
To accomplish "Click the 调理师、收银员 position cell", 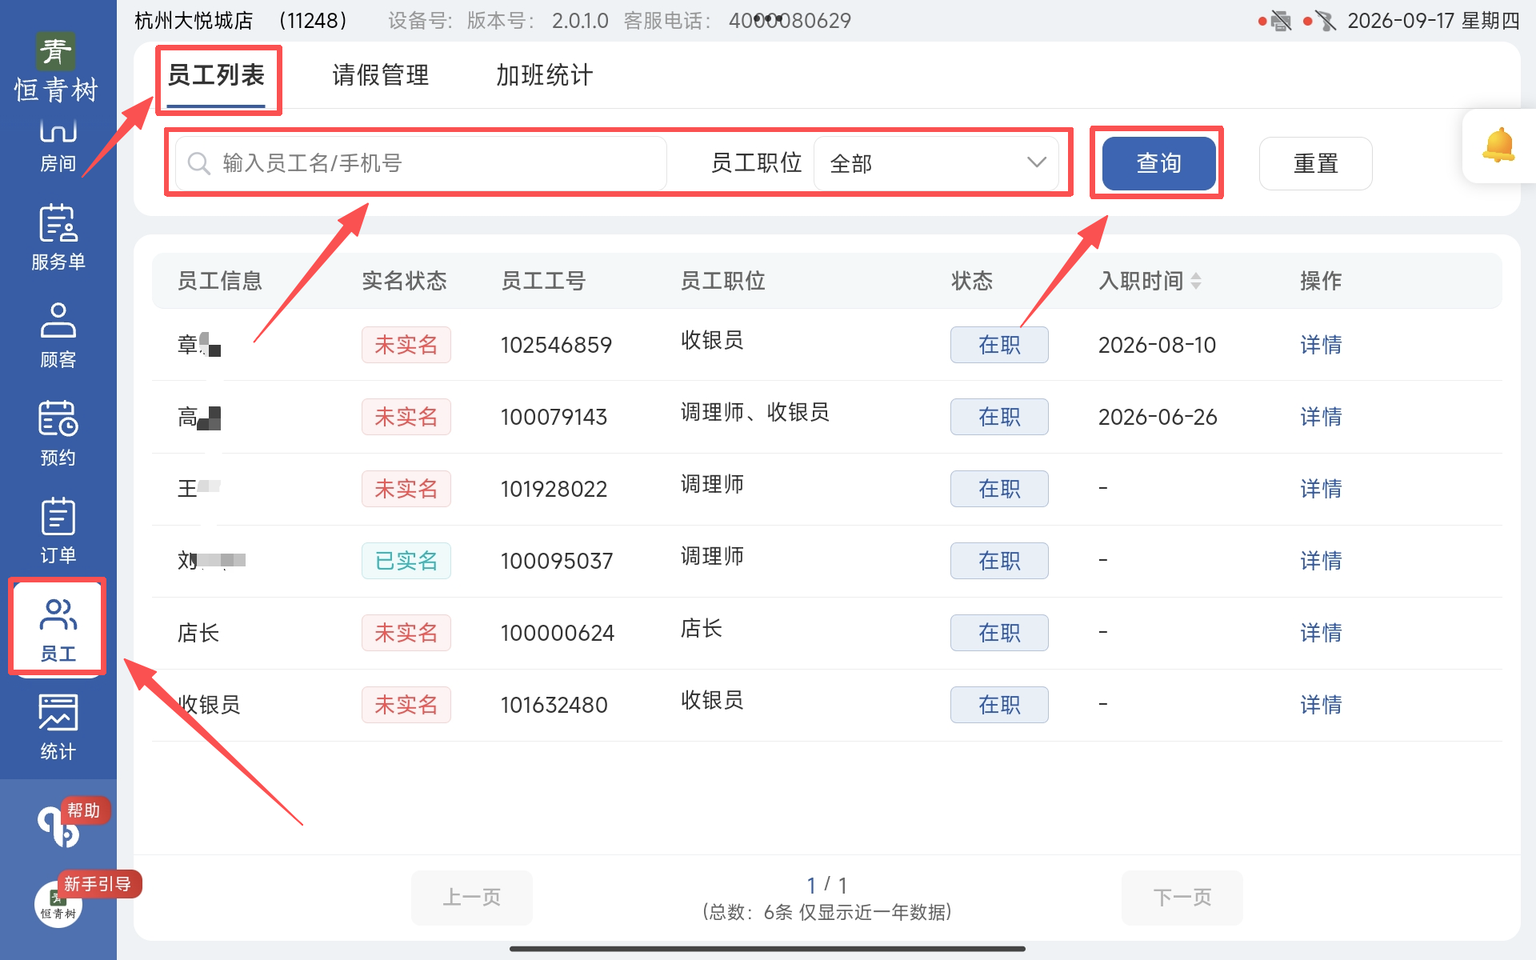I will click(x=755, y=412).
